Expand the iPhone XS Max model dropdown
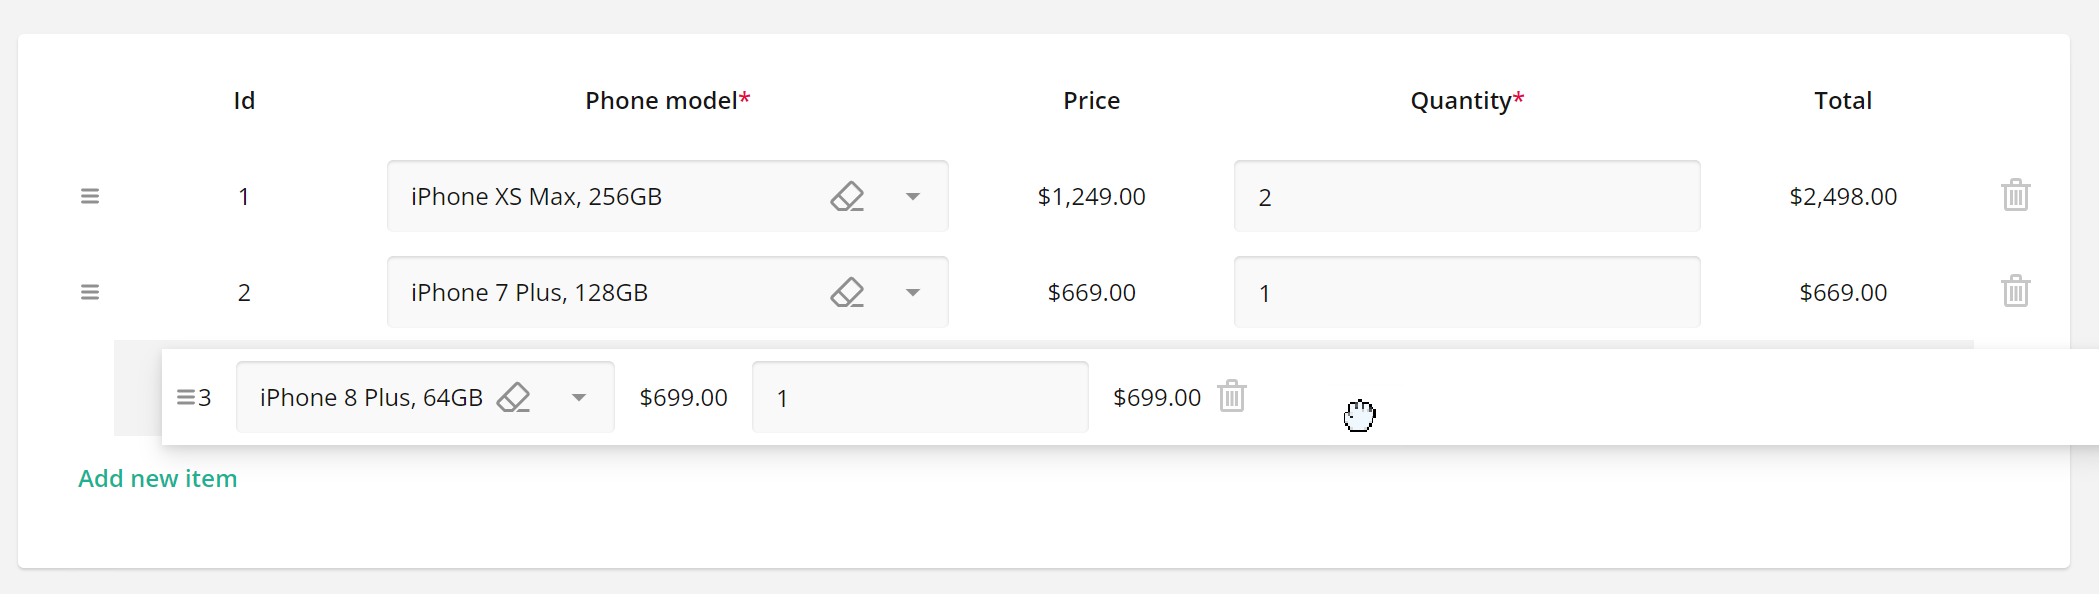 tap(913, 196)
